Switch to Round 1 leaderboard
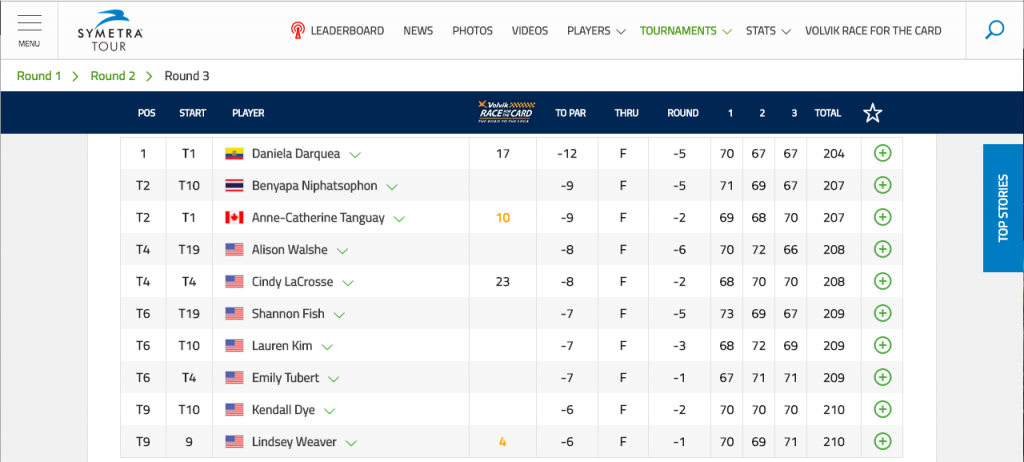1024x462 pixels. click(39, 76)
